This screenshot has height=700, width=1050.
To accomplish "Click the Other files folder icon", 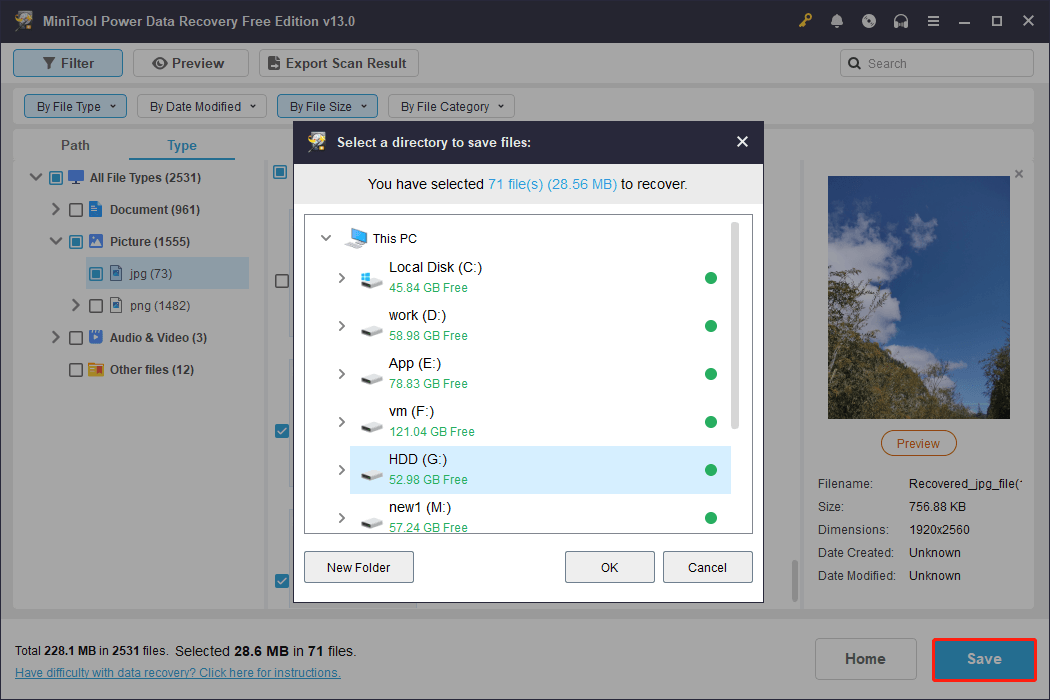I will click(96, 369).
